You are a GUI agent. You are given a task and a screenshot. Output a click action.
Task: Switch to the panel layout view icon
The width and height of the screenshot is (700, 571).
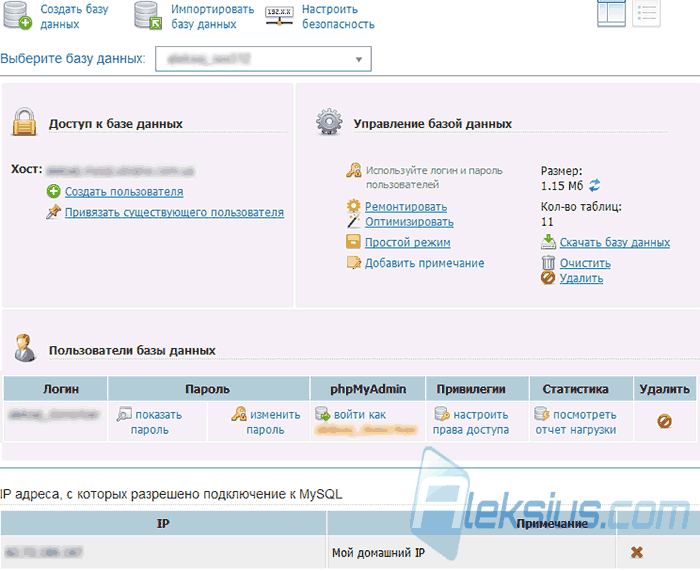611,14
